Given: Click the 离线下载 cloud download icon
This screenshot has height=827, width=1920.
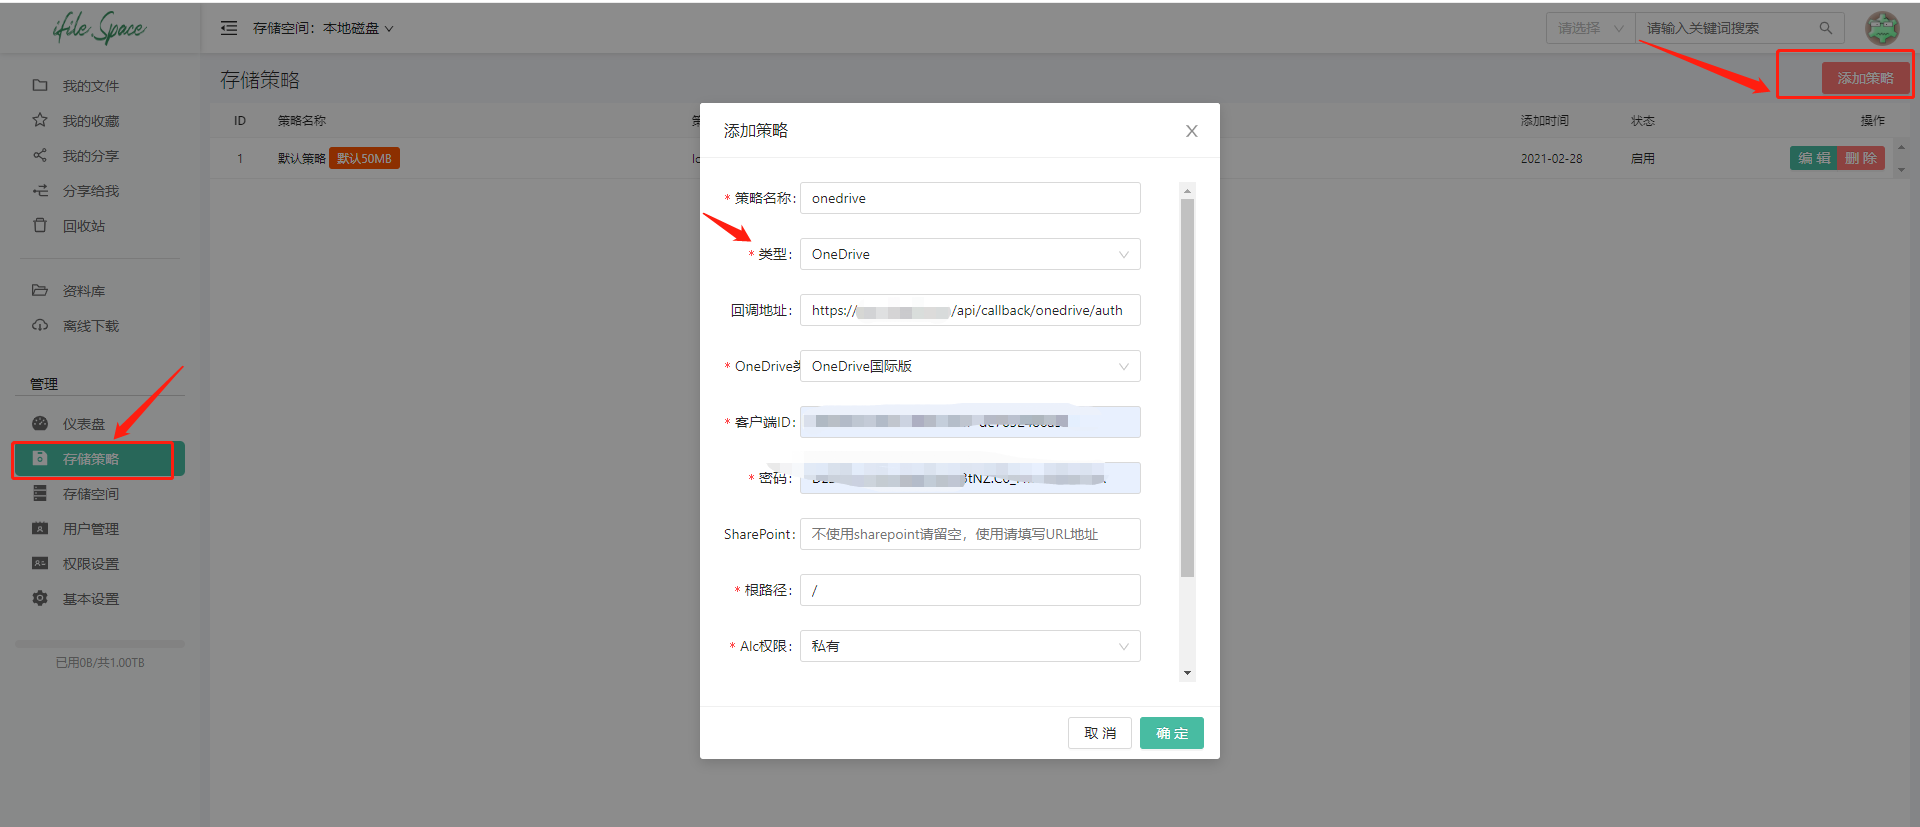Looking at the screenshot, I should tap(40, 325).
